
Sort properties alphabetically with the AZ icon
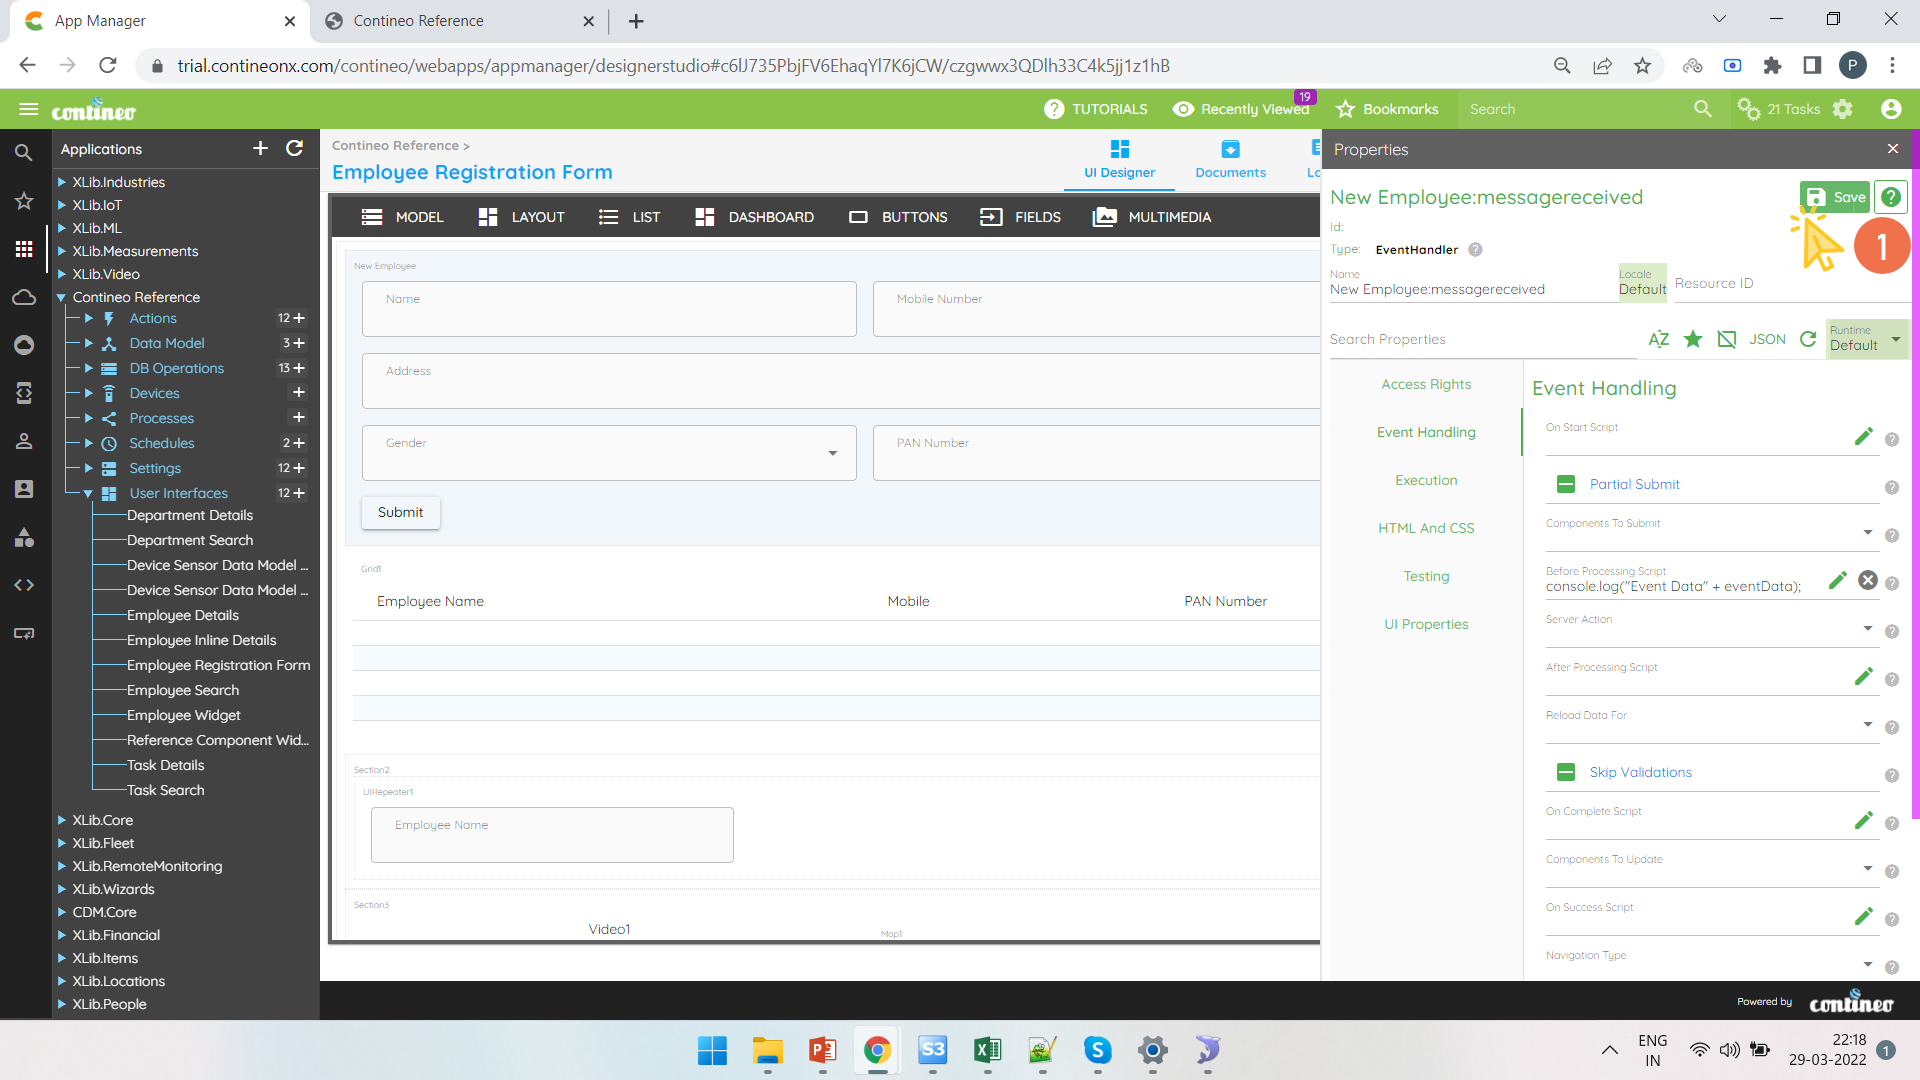[x=1659, y=339]
